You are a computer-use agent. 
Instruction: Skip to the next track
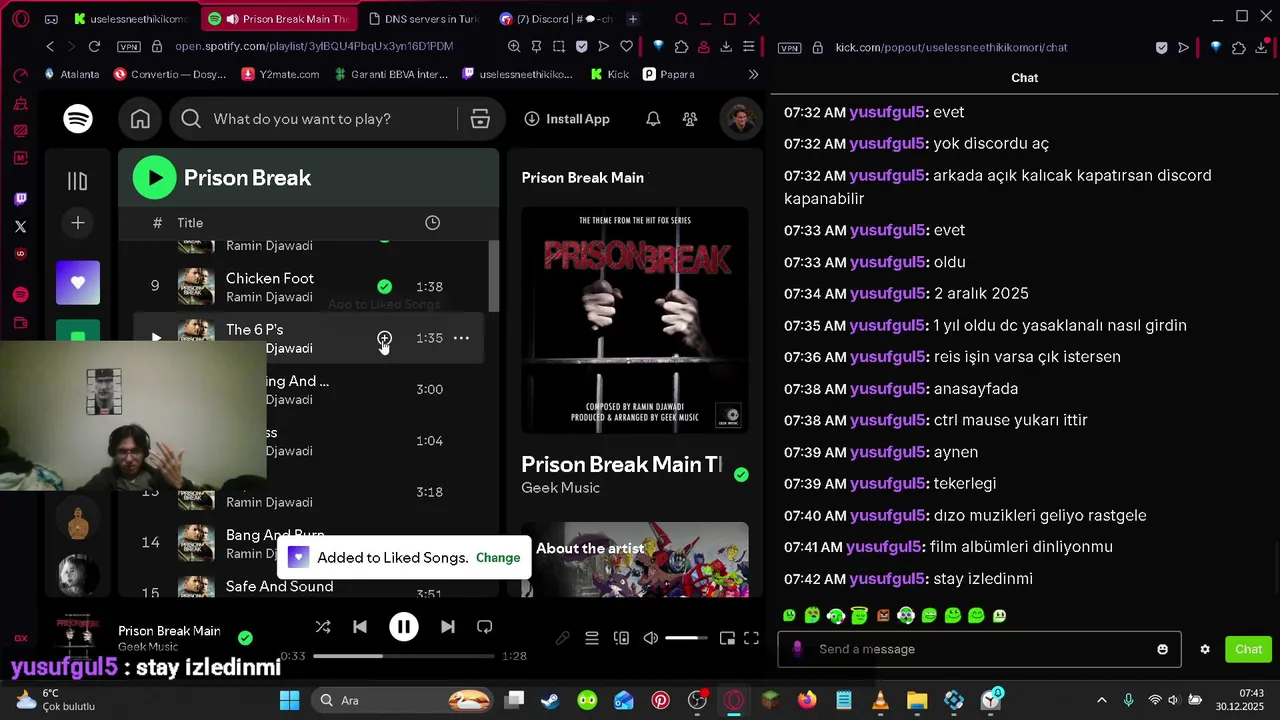(x=448, y=627)
